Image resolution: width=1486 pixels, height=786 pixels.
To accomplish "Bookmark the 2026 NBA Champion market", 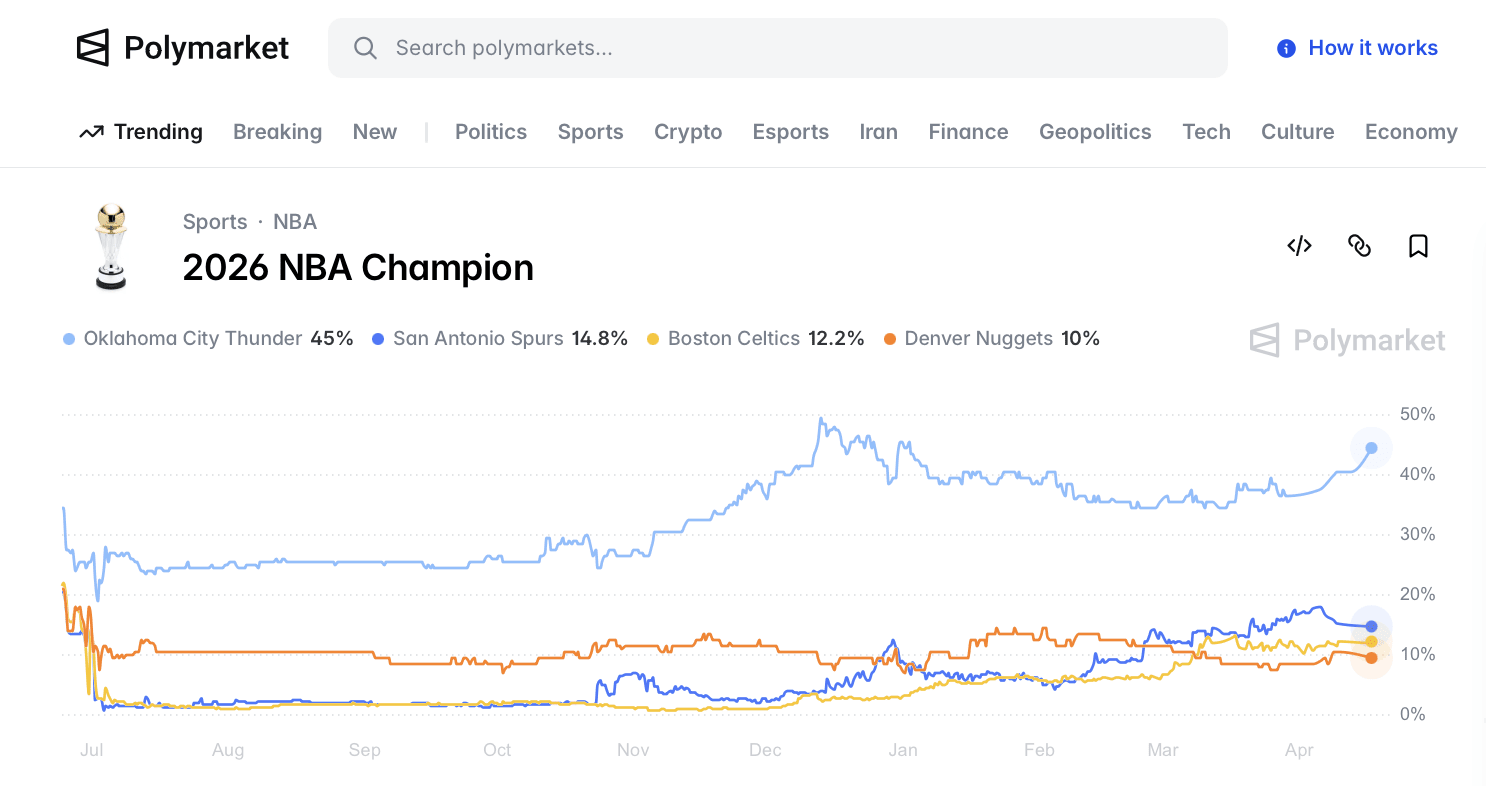I will (1418, 245).
